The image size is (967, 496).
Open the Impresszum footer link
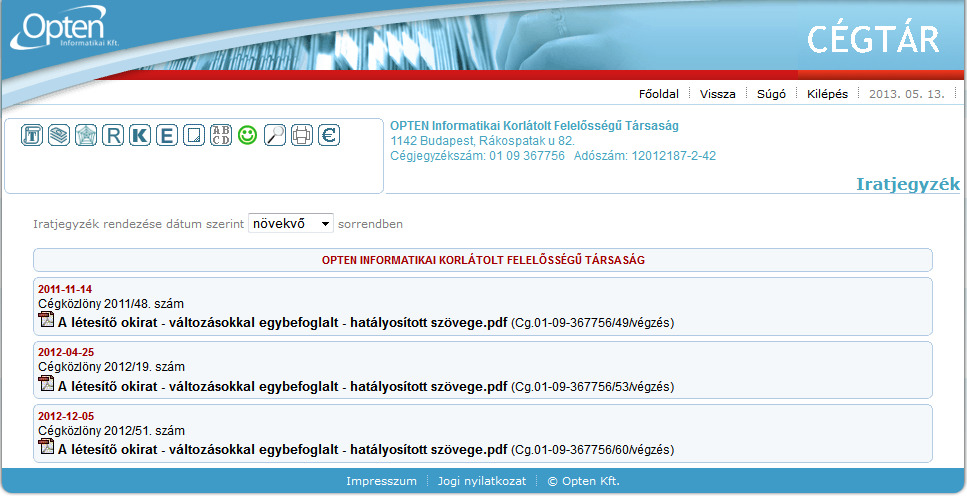[x=381, y=481]
